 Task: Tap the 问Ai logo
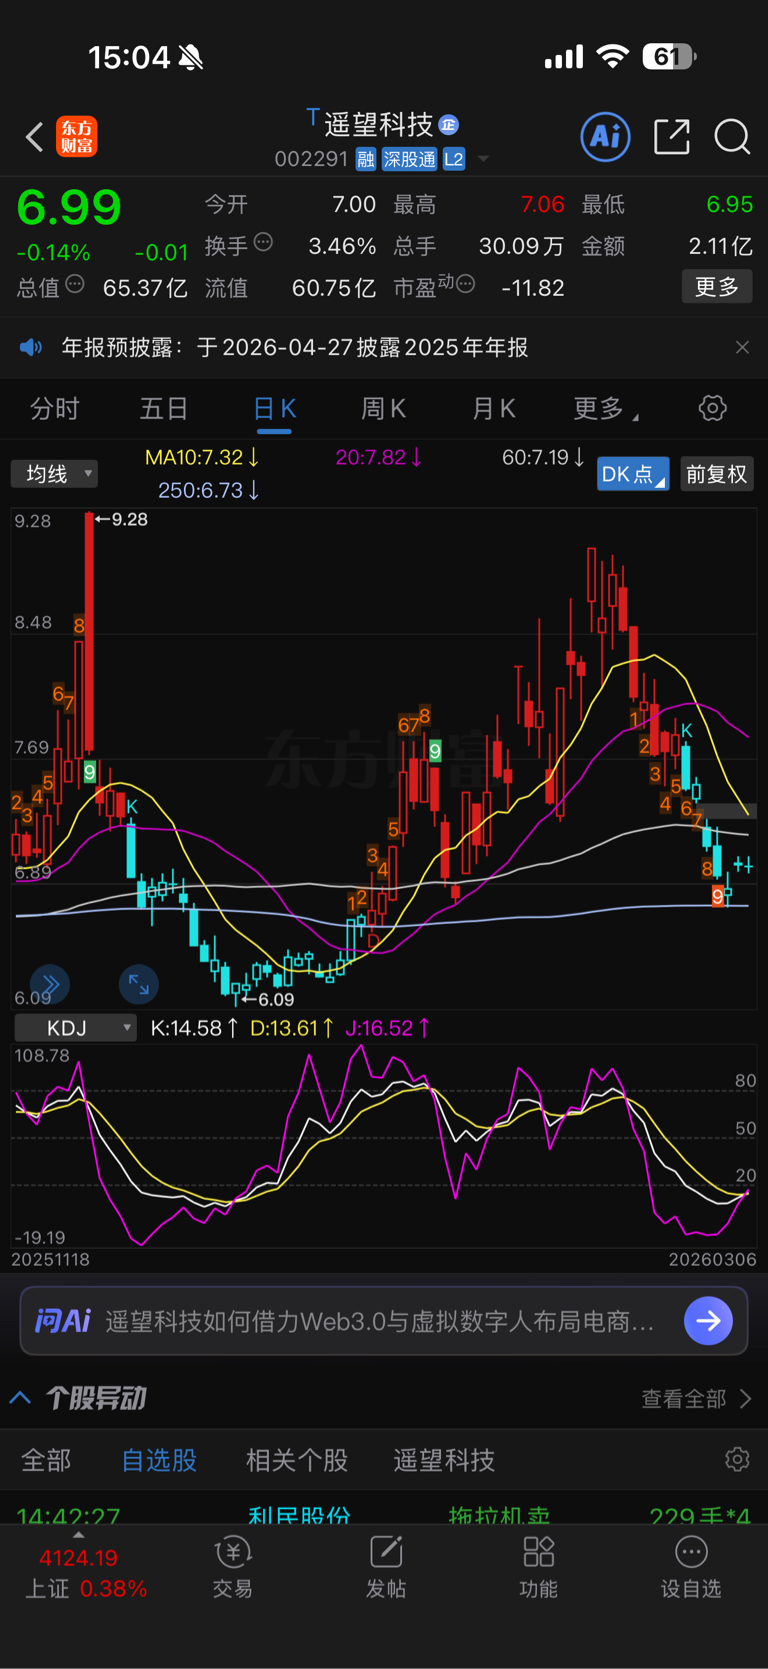(x=63, y=1321)
